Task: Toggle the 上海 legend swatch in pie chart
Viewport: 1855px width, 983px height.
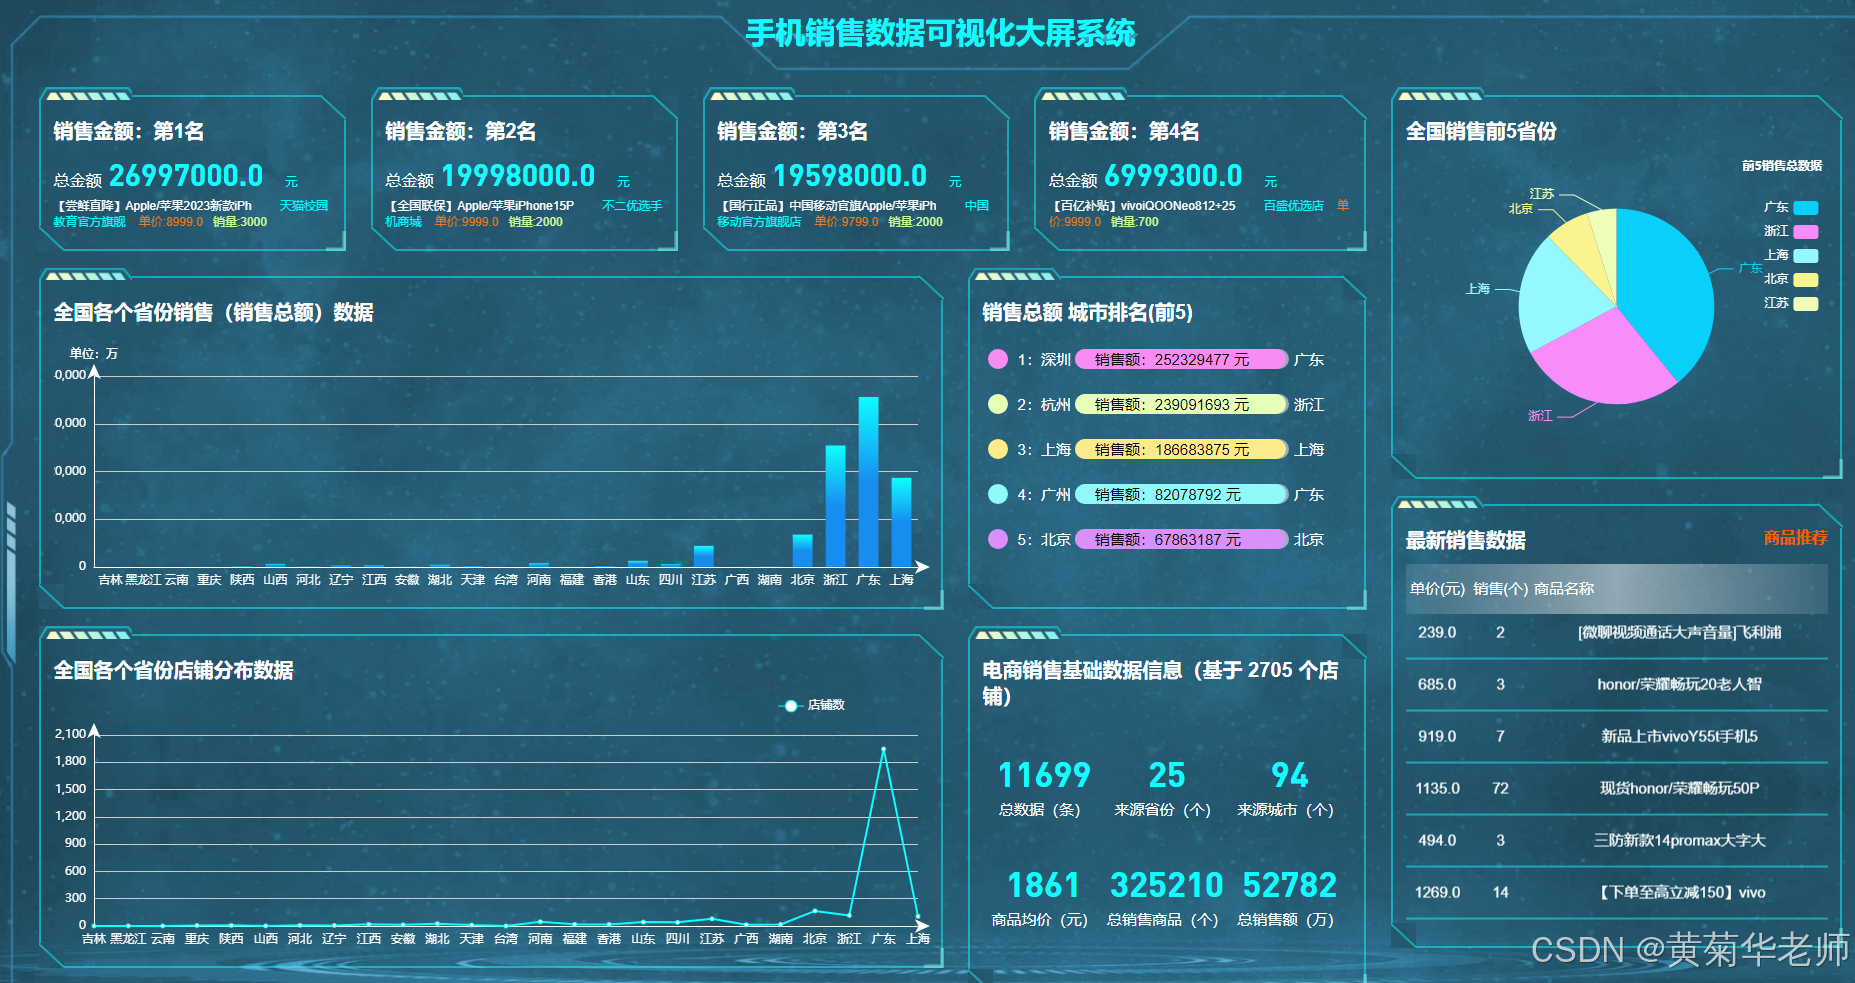Action: [x=1805, y=256]
